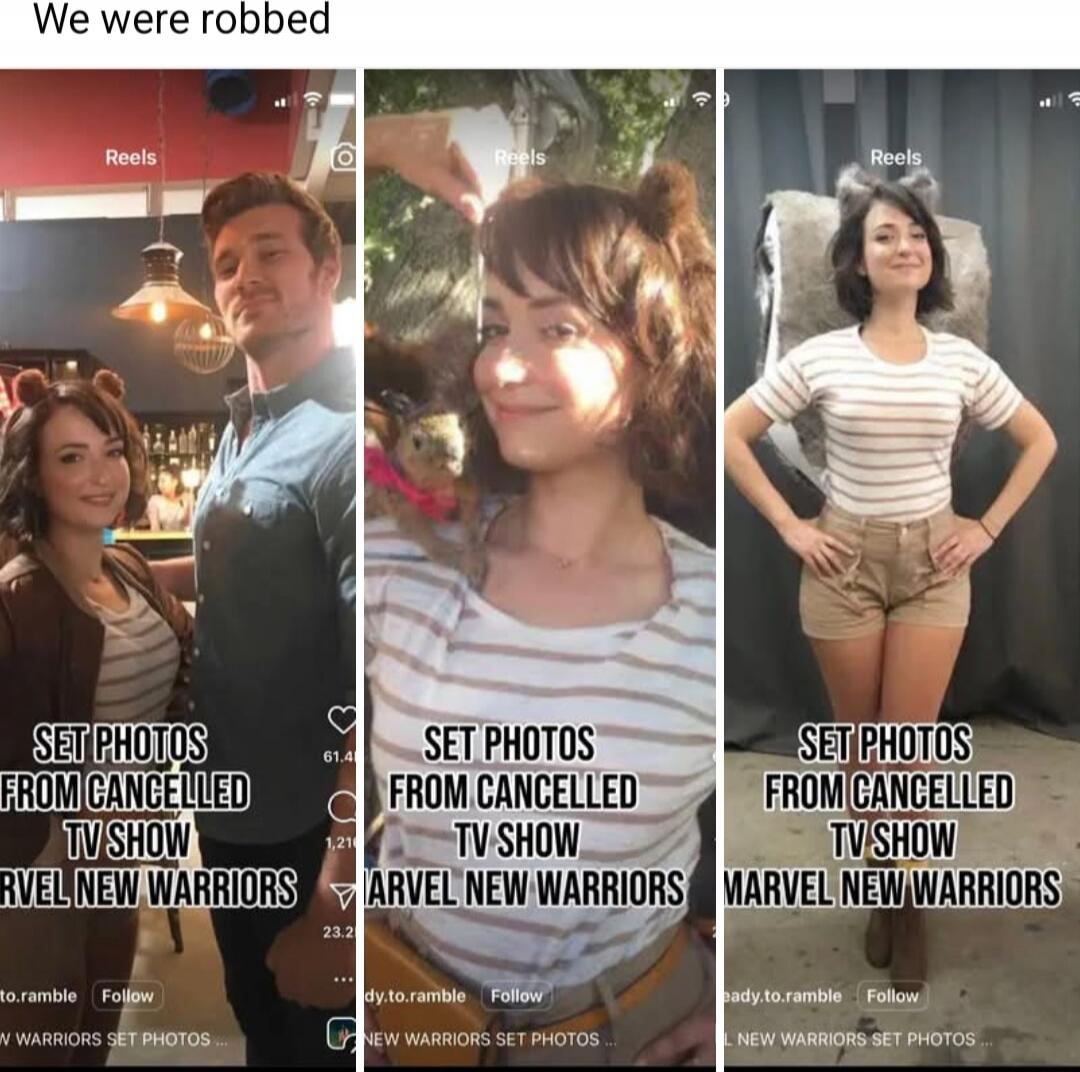The height and width of the screenshot is (1072, 1080).
Task: Tap the audio thumbnail icon on first reel
Action: pos(342,1032)
